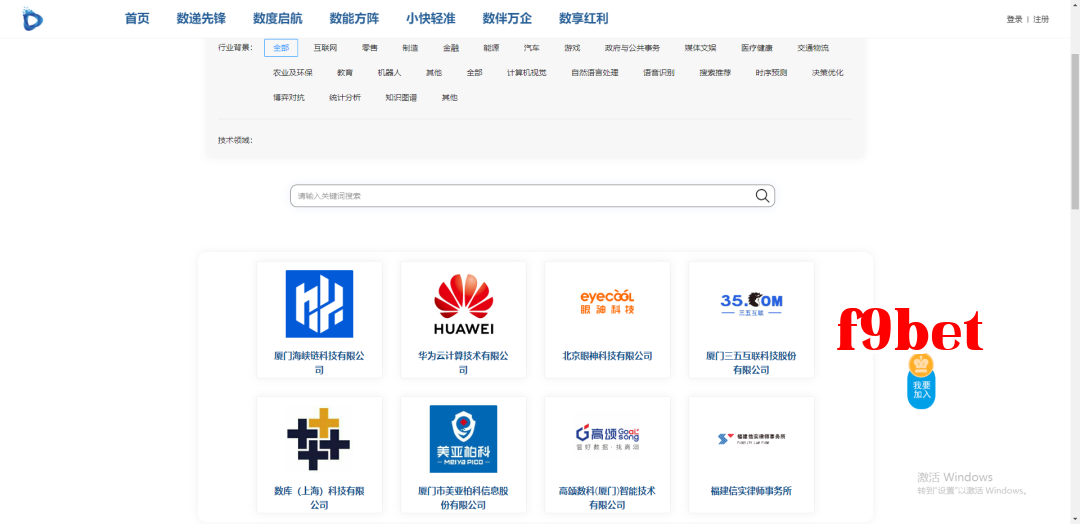Open 厦门三五互联科技股份有限公司 name

(x=751, y=363)
